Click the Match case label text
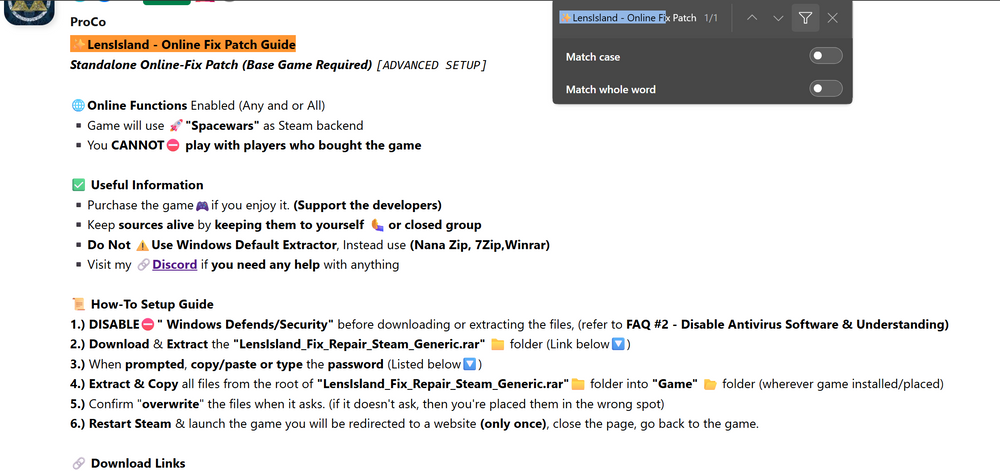1000x471 pixels. coord(592,57)
